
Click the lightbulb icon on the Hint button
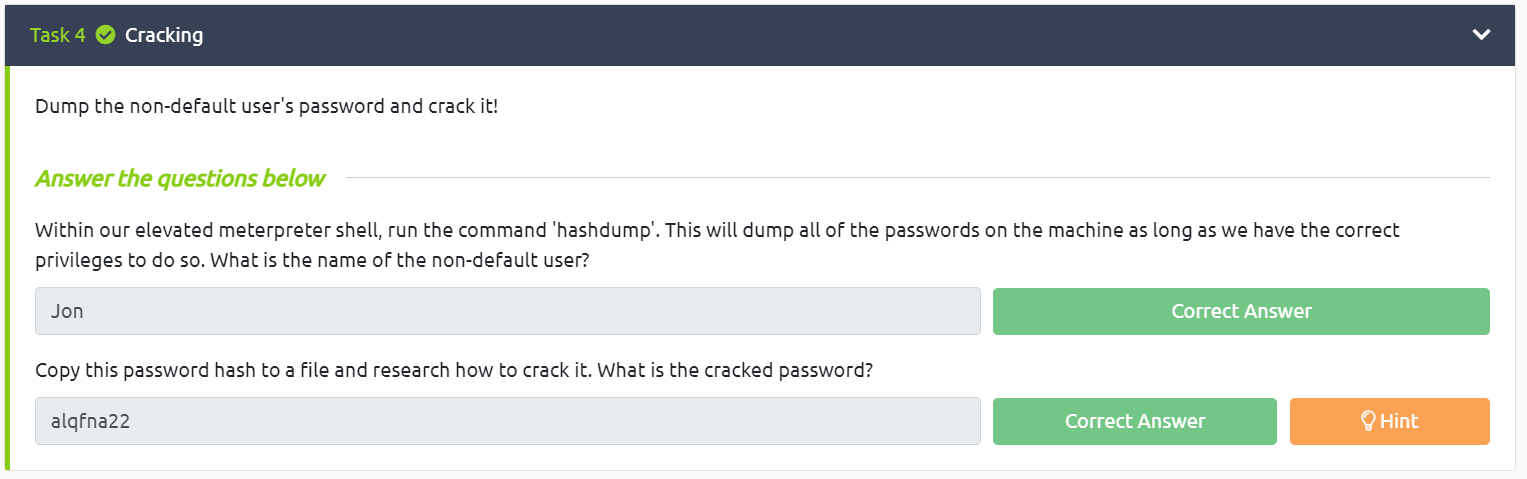coord(1369,421)
